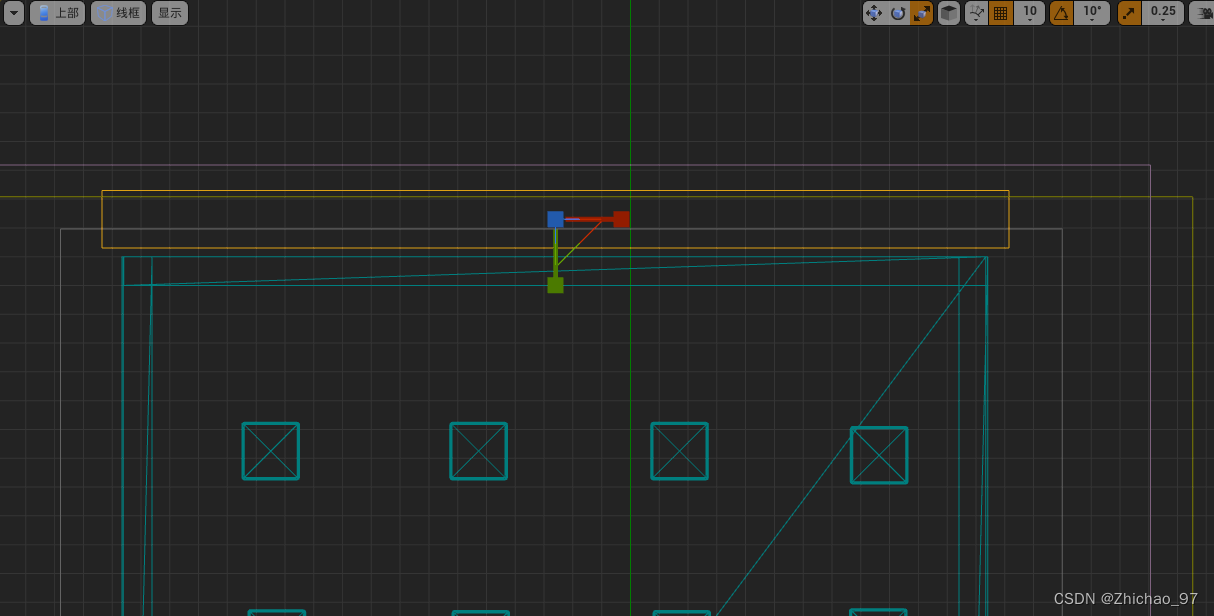This screenshot has width=1214, height=616.
Task: Open the 显示 show flags menu
Action: pos(170,13)
